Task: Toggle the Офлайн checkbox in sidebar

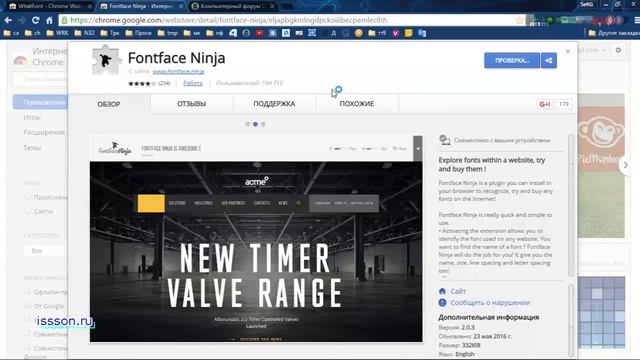Action: [28, 291]
